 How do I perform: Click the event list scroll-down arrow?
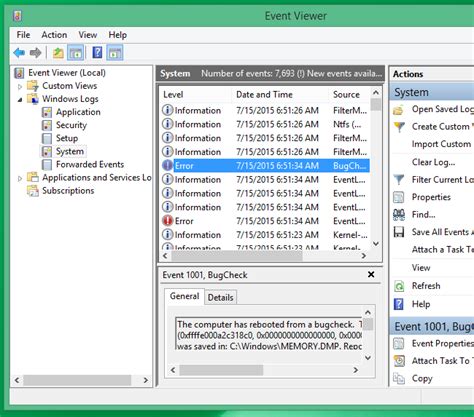376,244
